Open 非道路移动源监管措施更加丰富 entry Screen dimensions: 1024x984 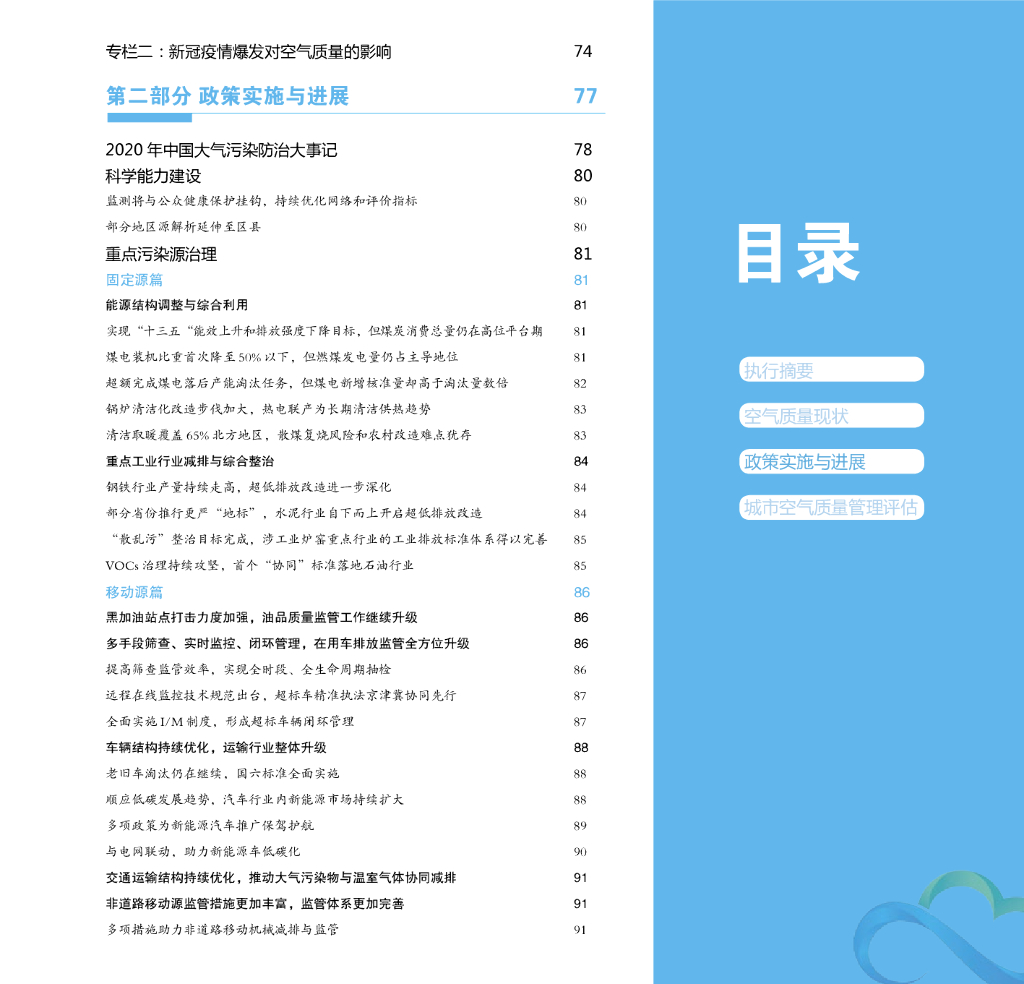[255, 904]
